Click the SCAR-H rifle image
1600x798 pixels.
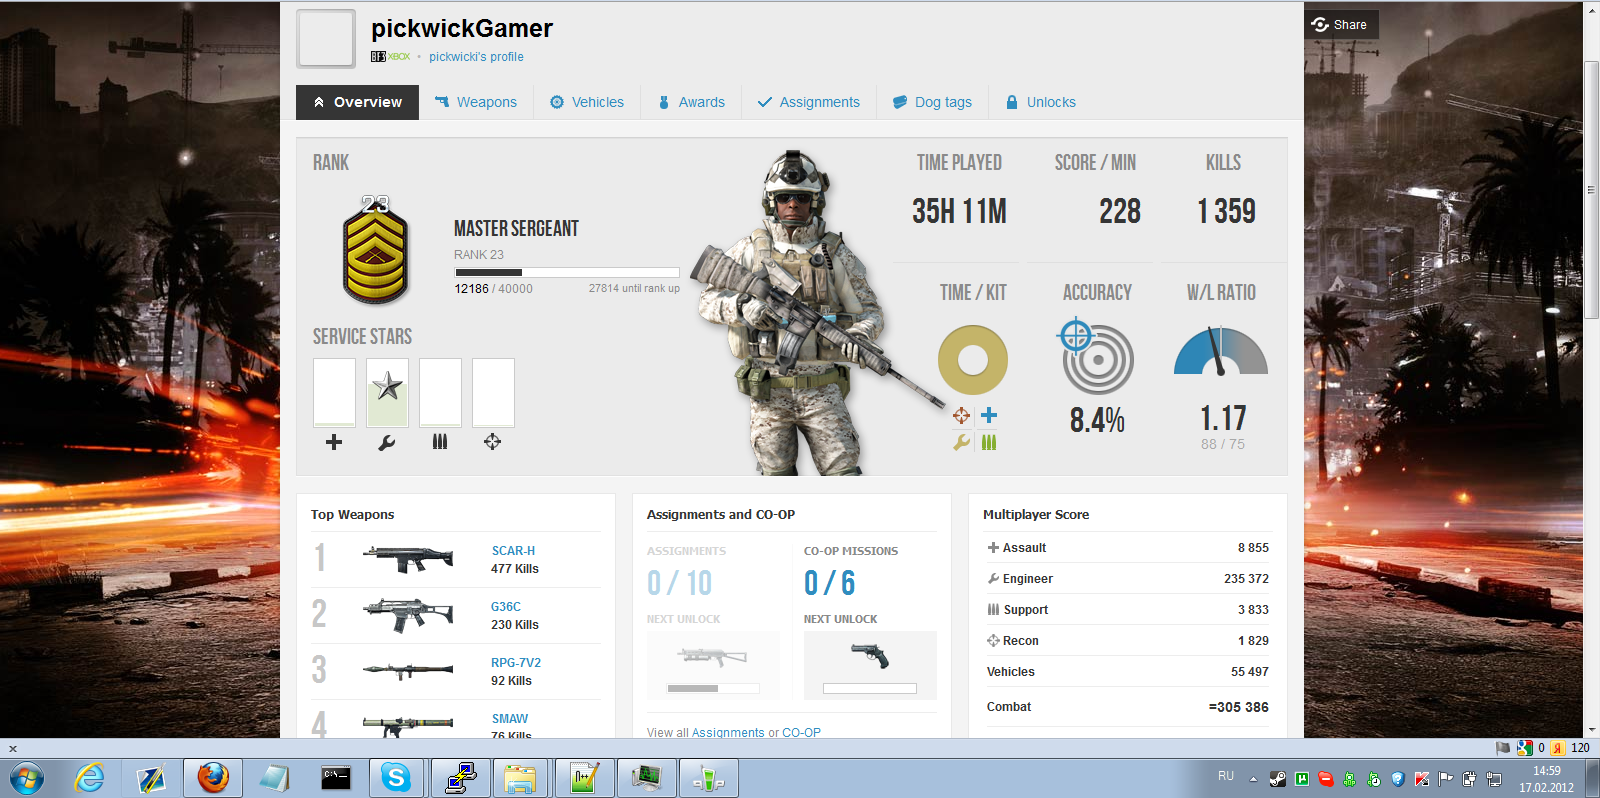408,558
